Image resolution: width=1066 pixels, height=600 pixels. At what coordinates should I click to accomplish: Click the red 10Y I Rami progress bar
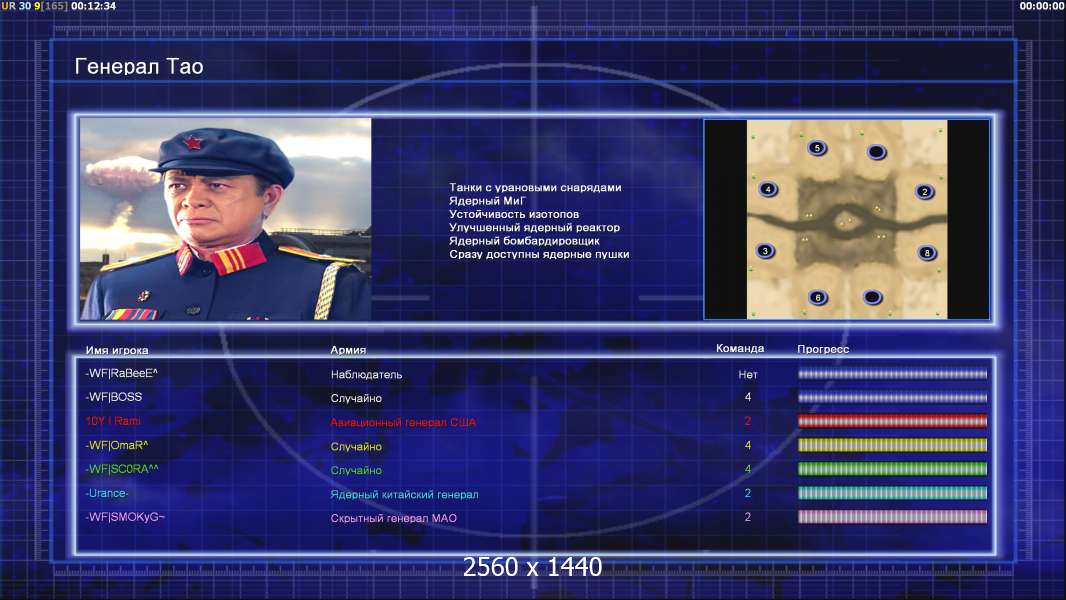point(892,421)
